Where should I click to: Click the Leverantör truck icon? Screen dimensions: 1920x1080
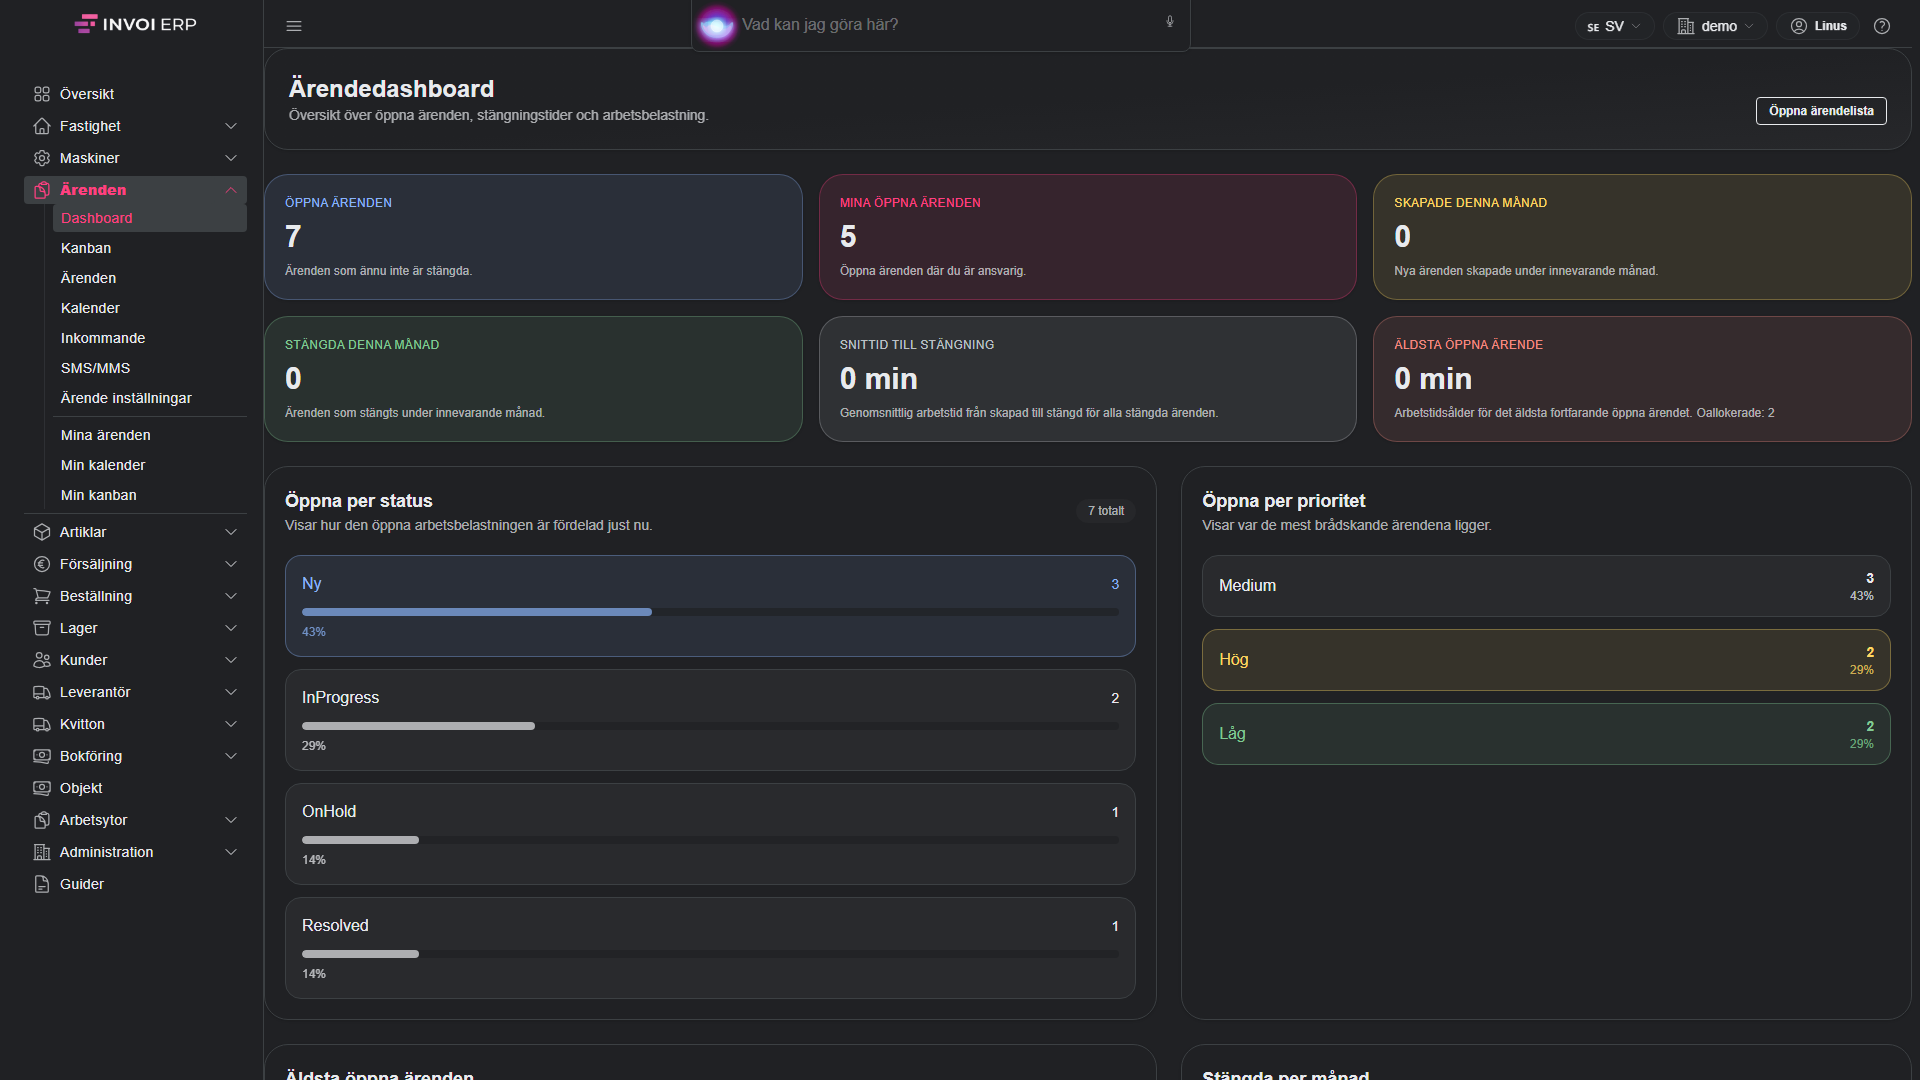pos(42,692)
